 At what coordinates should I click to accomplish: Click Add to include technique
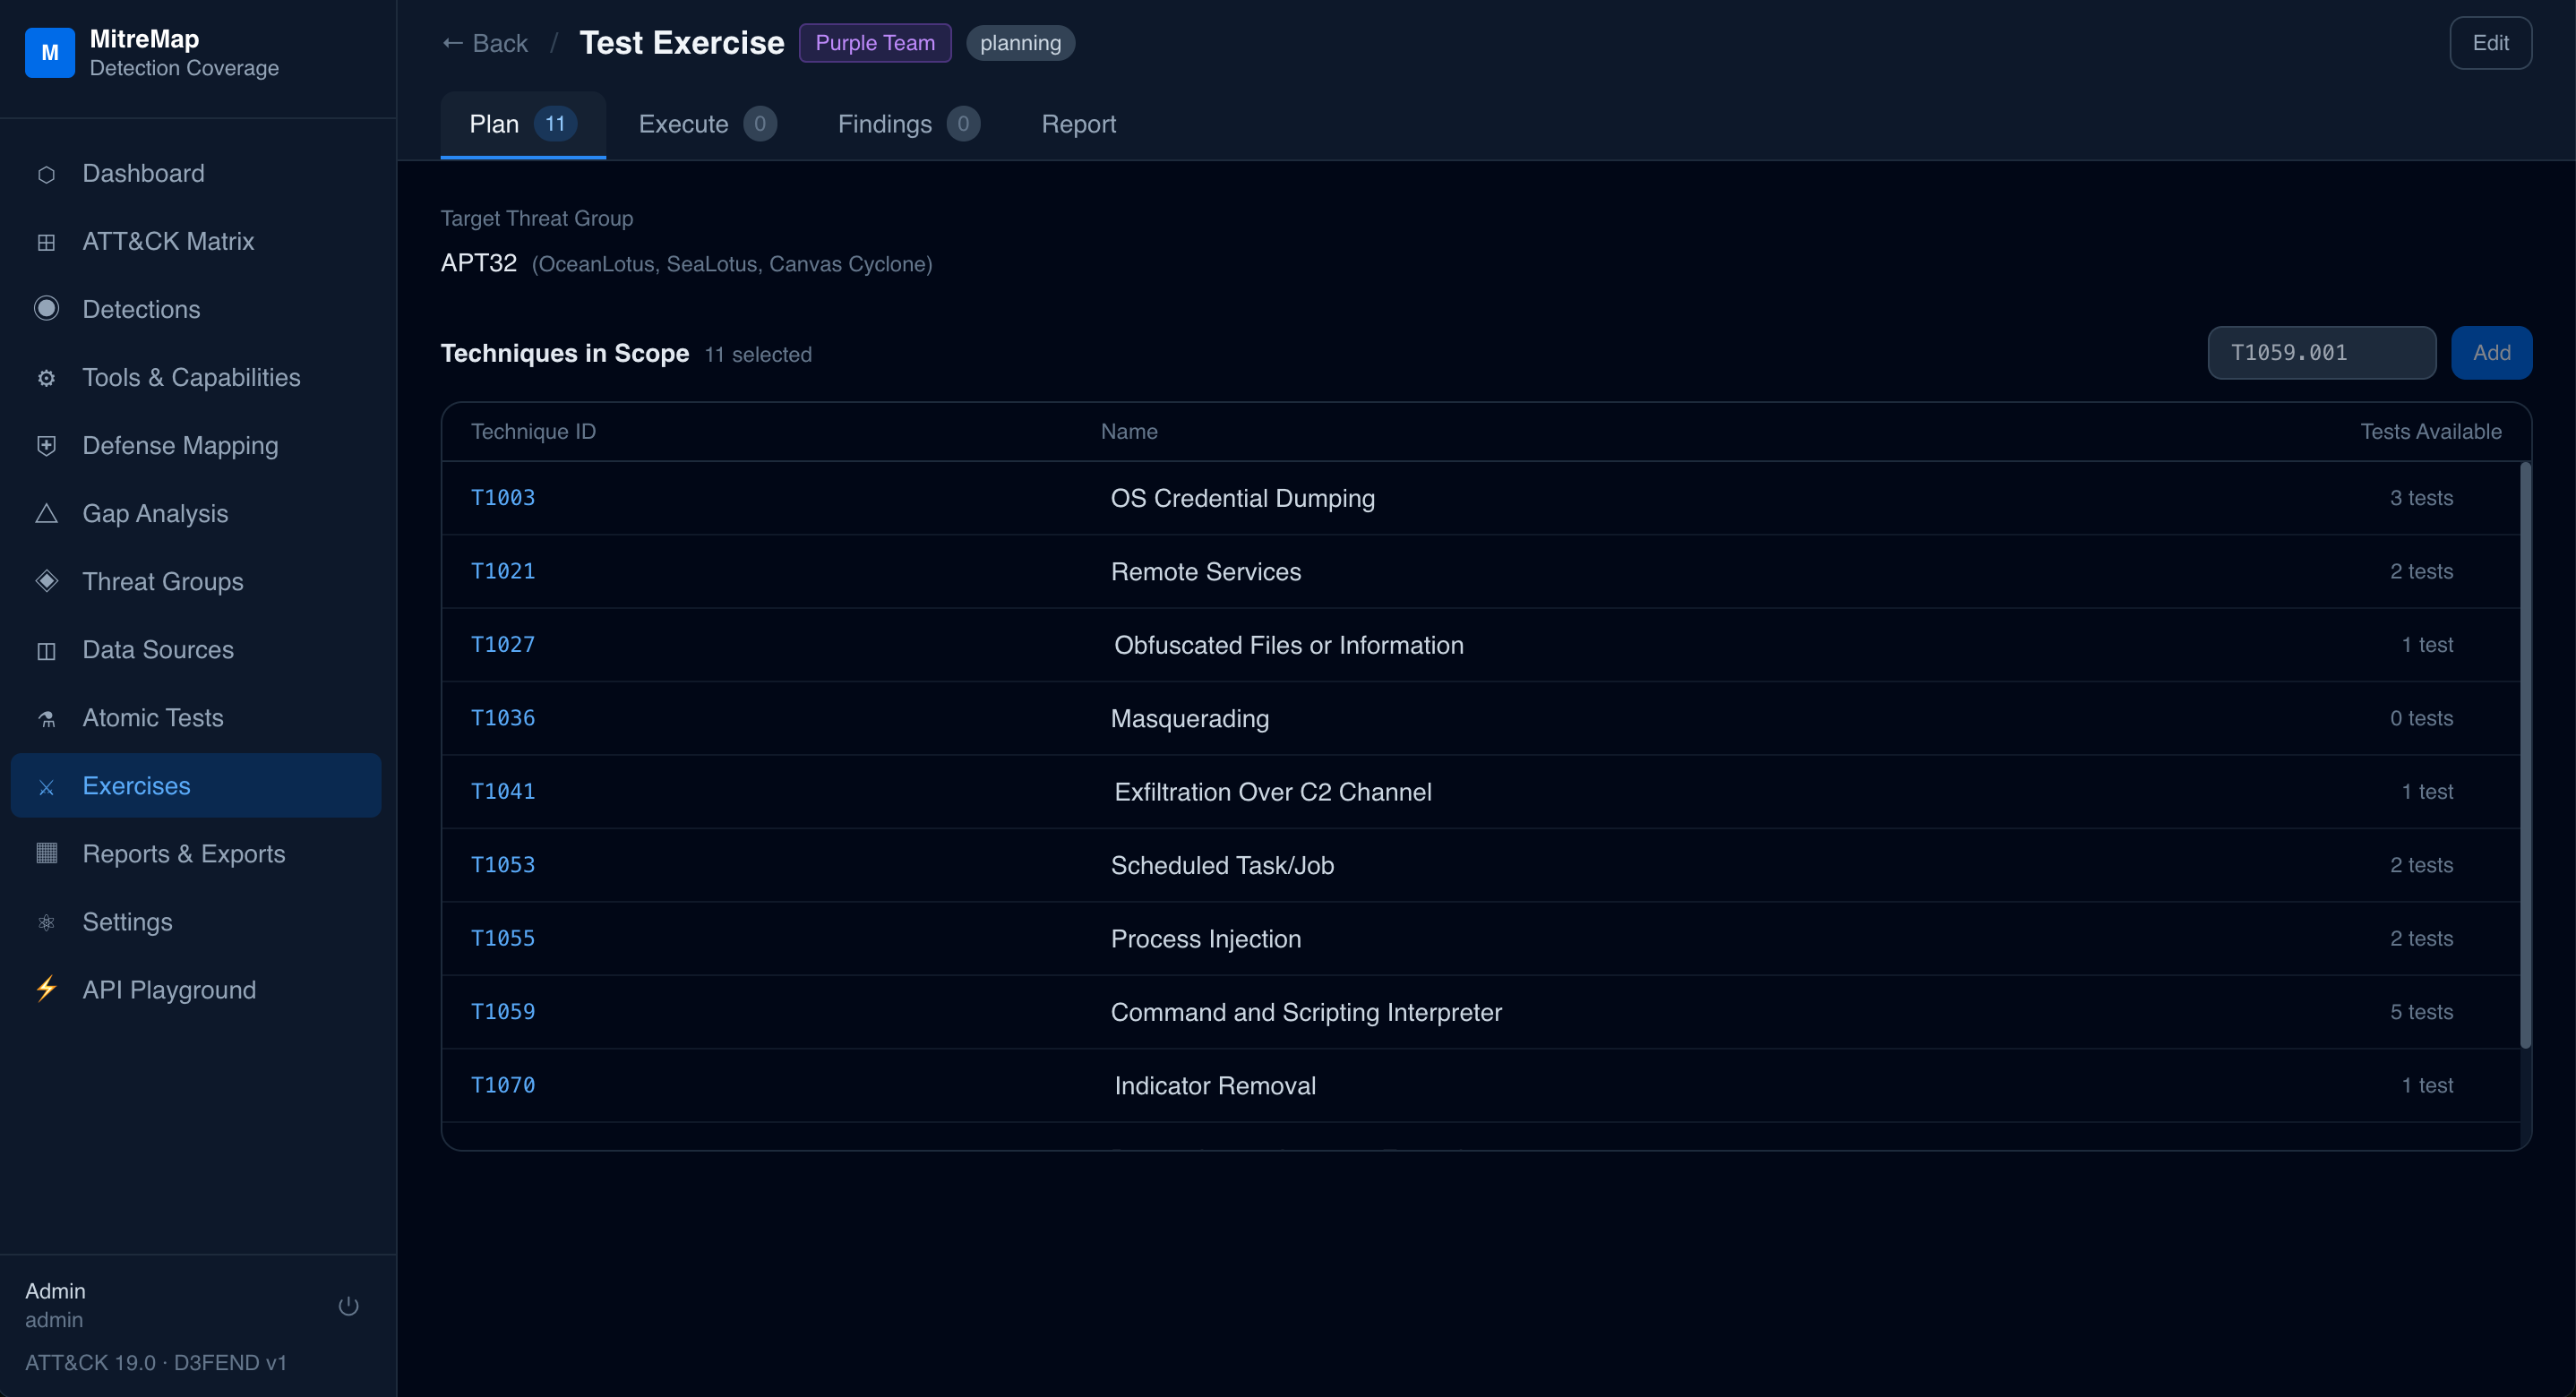(2491, 353)
